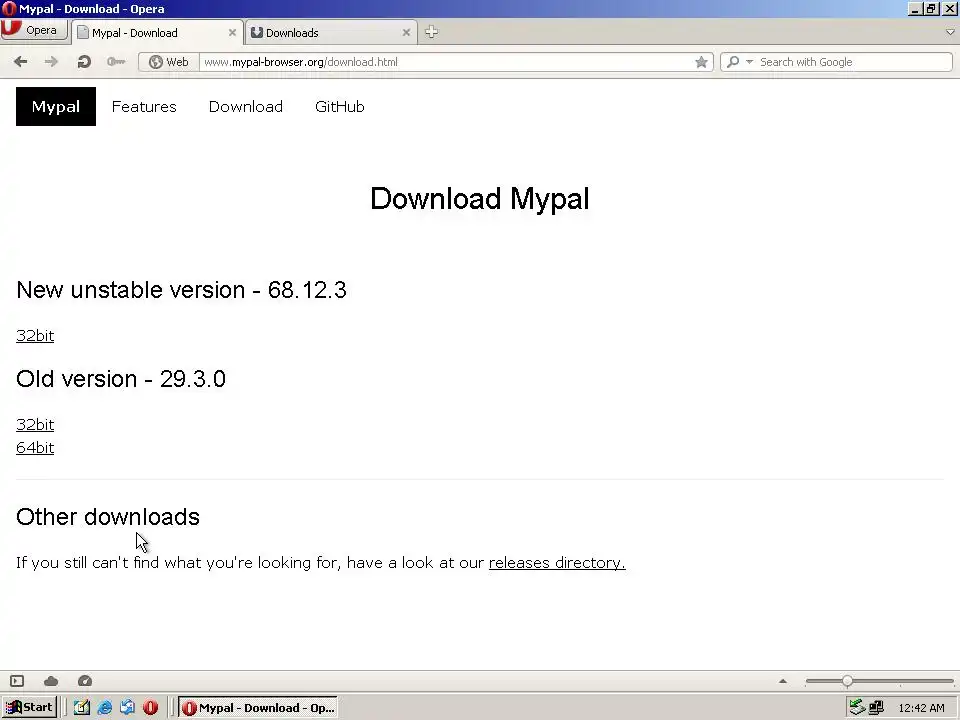The image size is (960, 720).
Task: Click the 12:42 AM clock
Action: click(921, 708)
